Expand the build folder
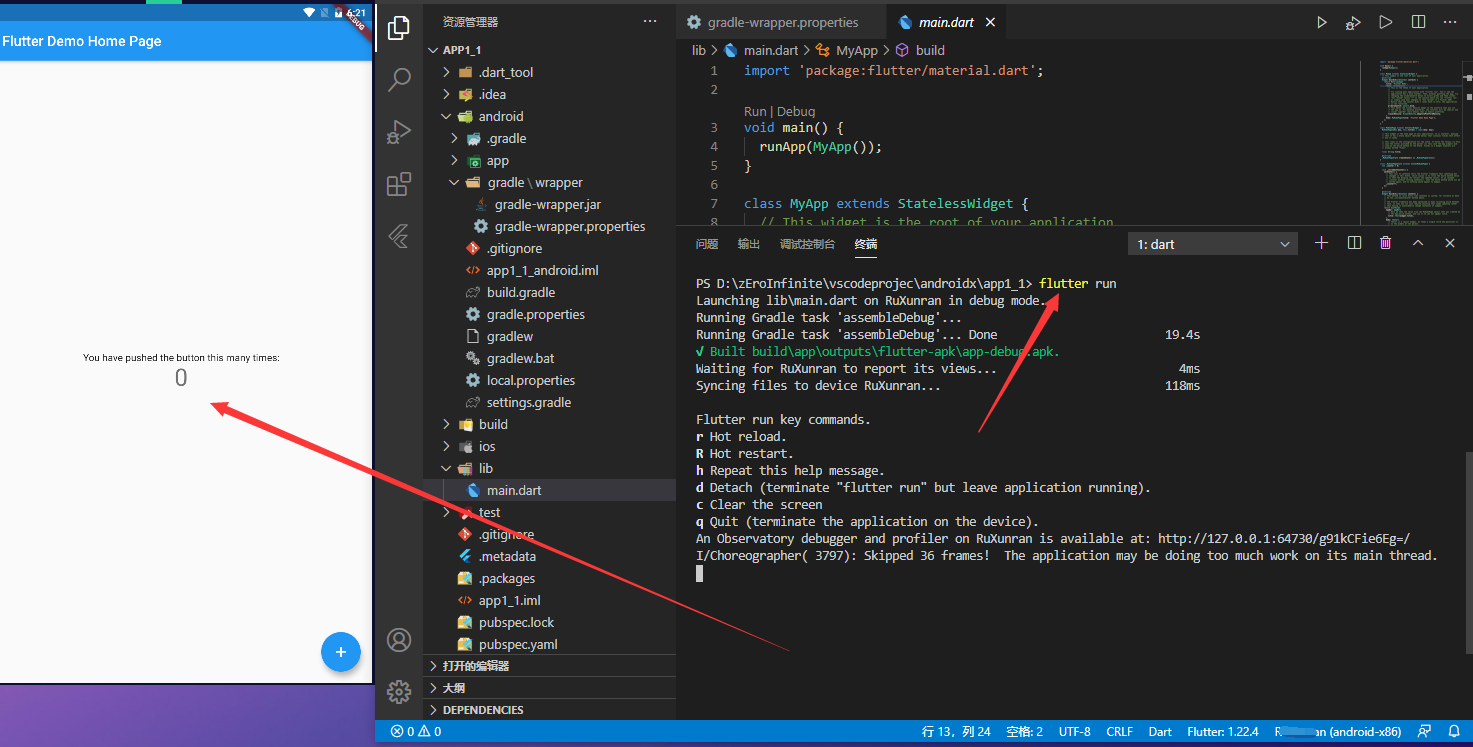Screen dimensions: 1473x747 click(446, 424)
